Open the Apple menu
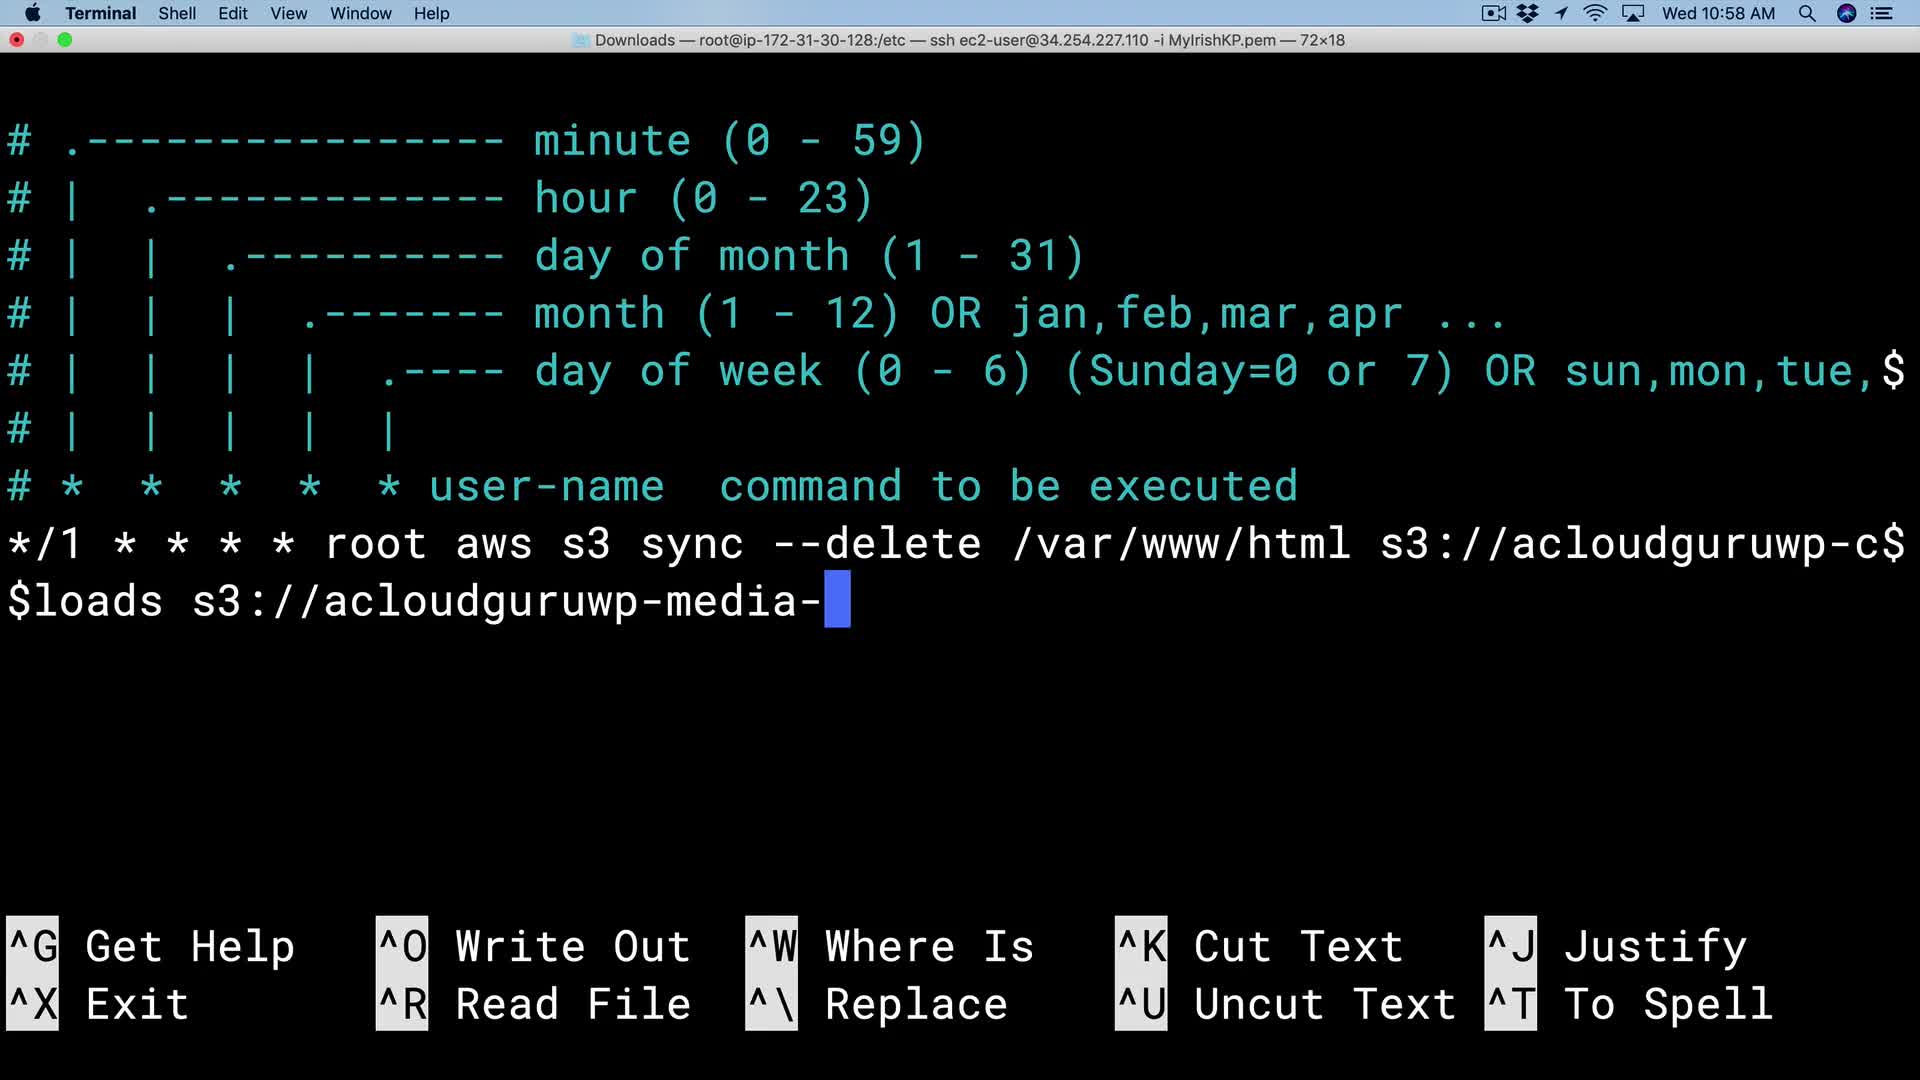 [x=32, y=13]
